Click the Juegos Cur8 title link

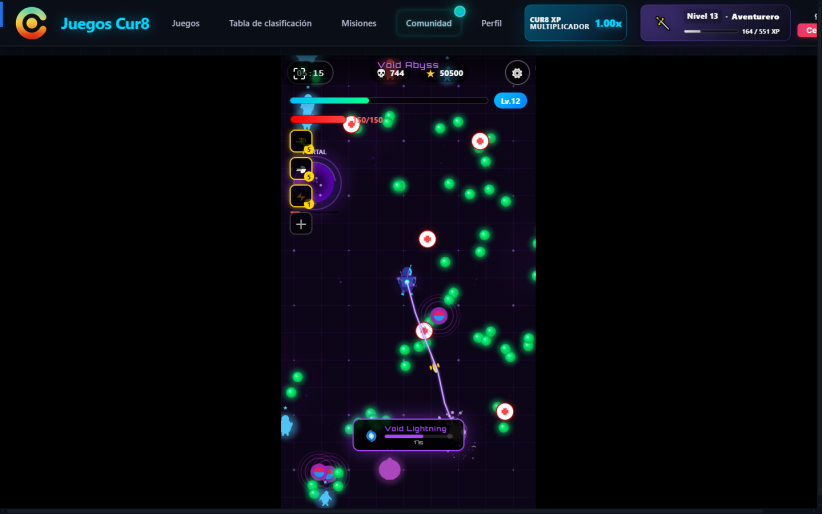tap(105, 24)
